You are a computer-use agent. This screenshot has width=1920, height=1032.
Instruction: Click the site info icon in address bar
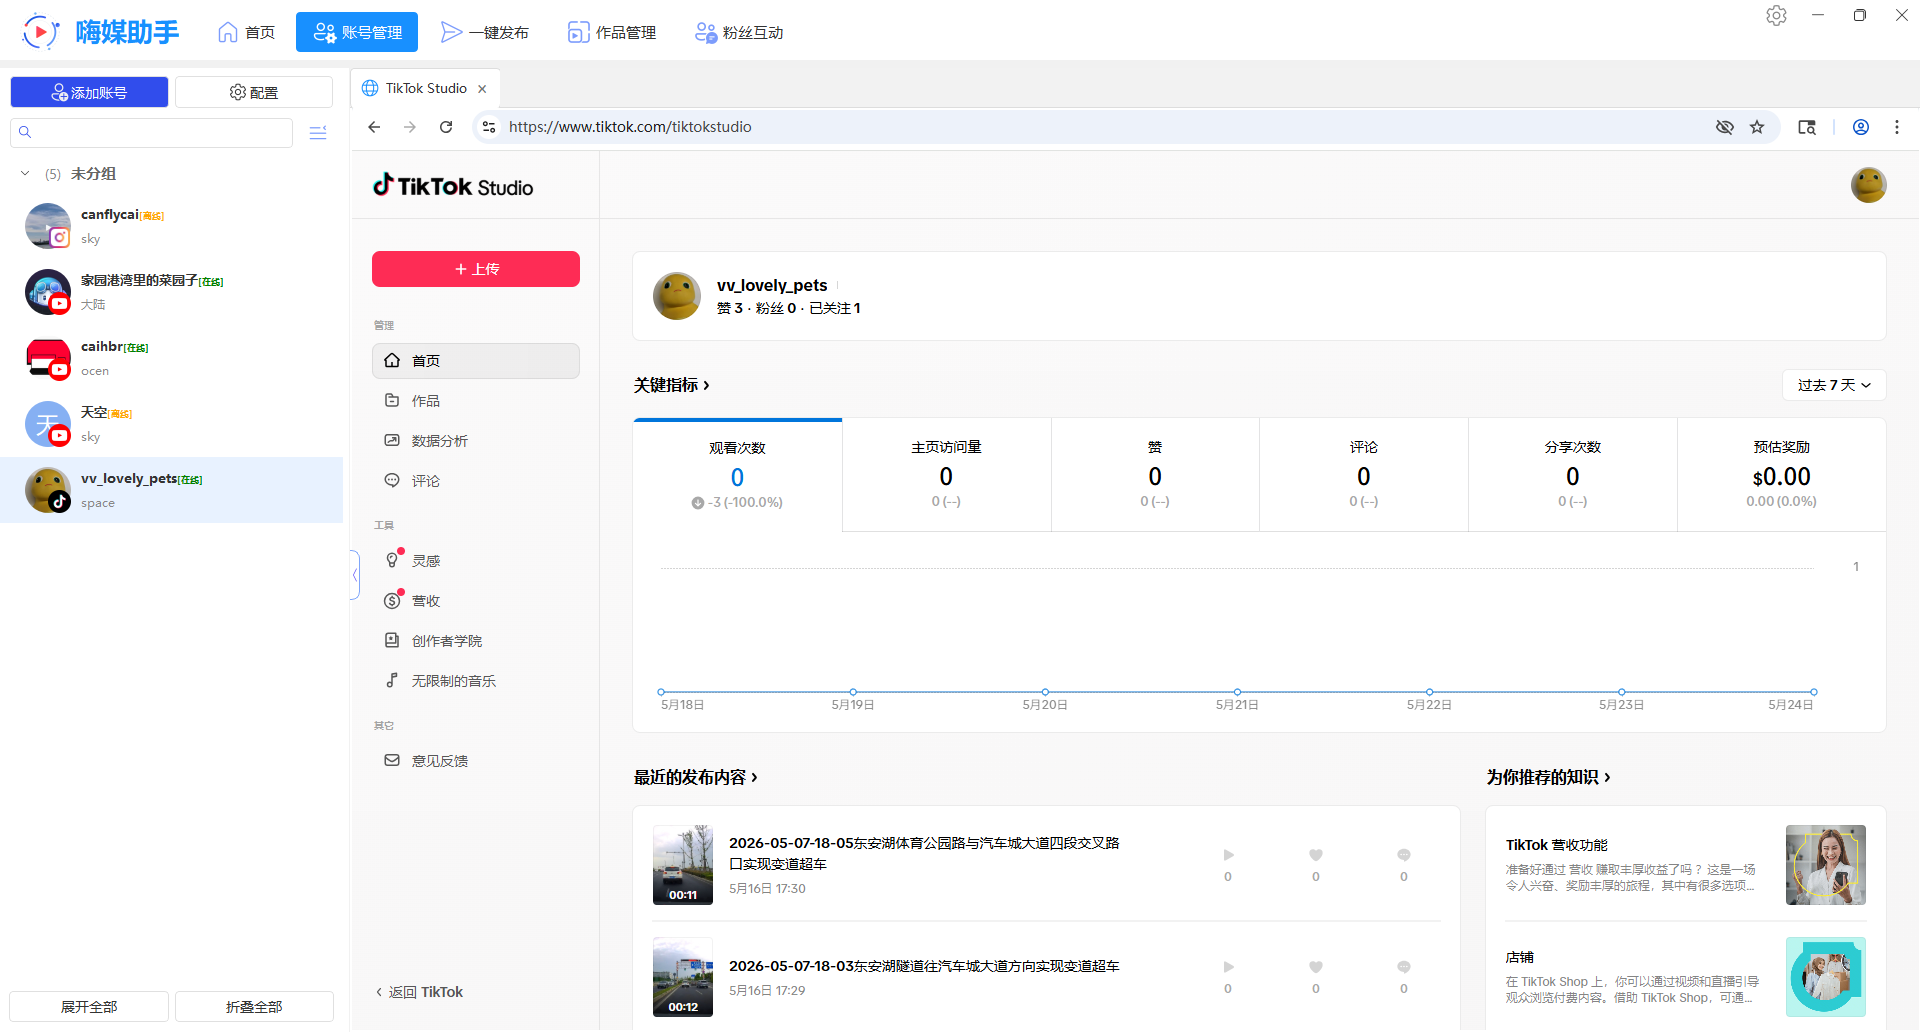pyautogui.click(x=489, y=127)
